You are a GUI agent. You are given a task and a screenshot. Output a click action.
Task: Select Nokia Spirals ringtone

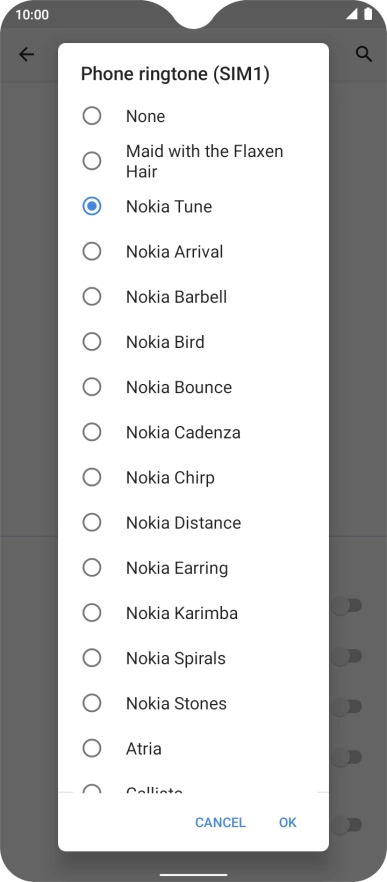(x=193, y=658)
